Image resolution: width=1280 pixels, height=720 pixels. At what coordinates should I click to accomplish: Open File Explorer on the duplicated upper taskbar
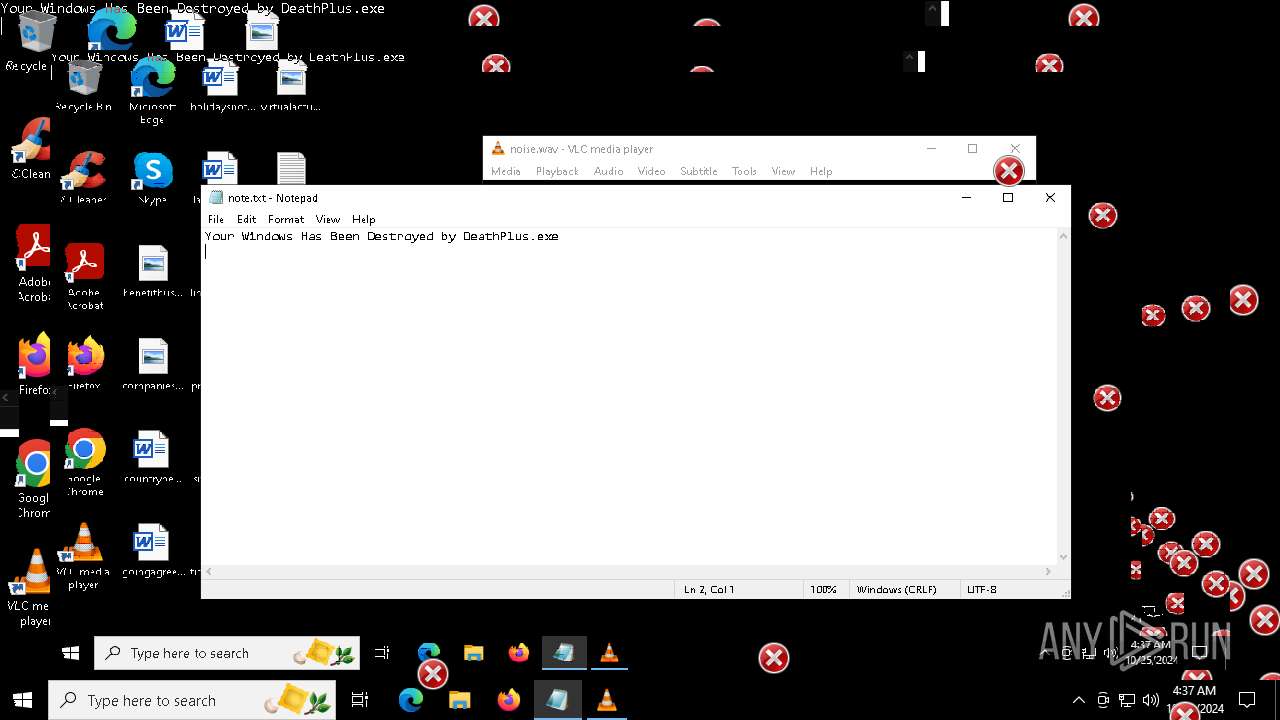473,653
